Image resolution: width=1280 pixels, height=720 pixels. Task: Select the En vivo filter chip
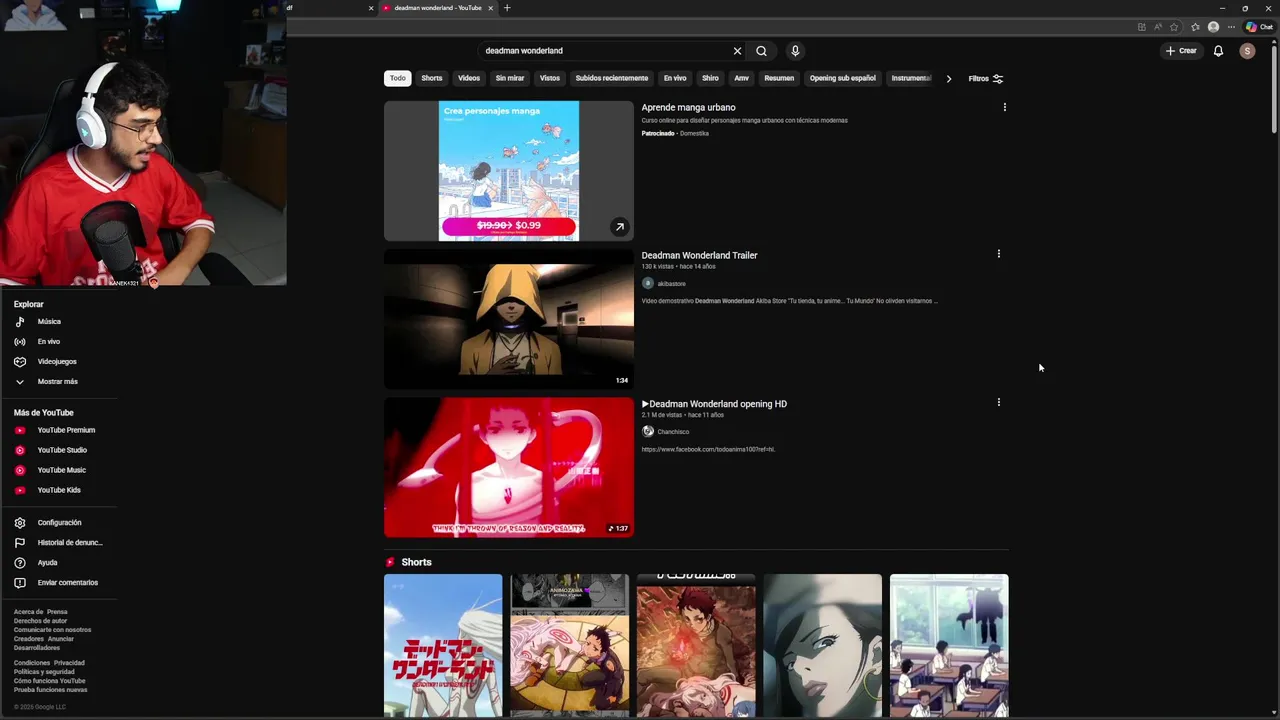tap(675, 78)
